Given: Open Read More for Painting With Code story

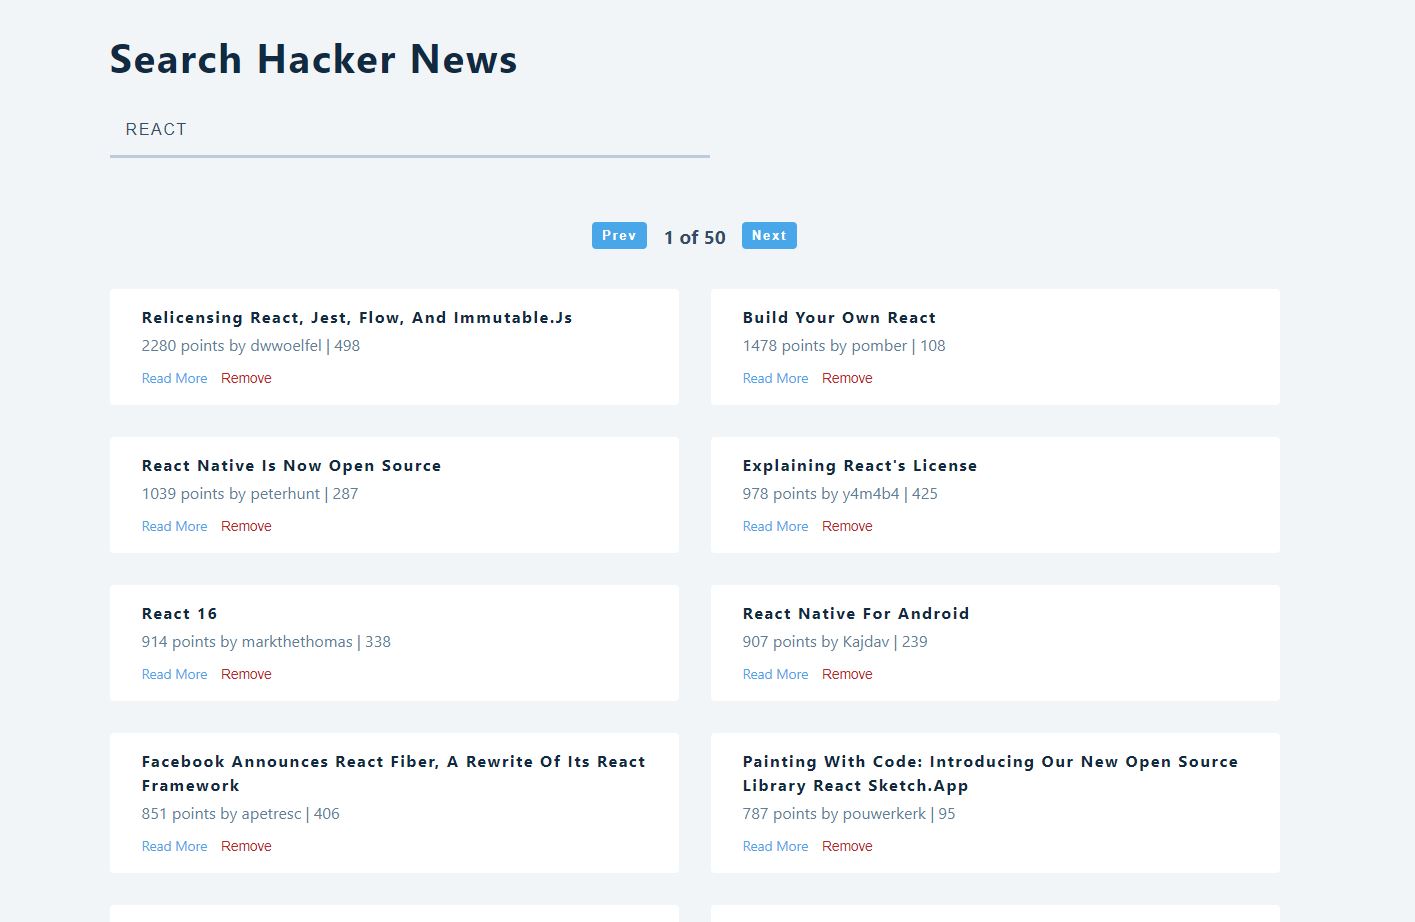Looking at the screenshot, I should 775,846.
